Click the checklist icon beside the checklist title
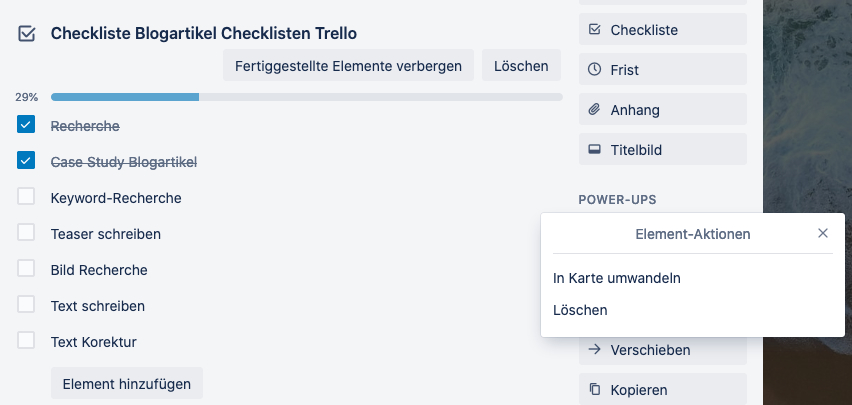Viewport: 852px width, 405px height. click(x=26, y=33)
